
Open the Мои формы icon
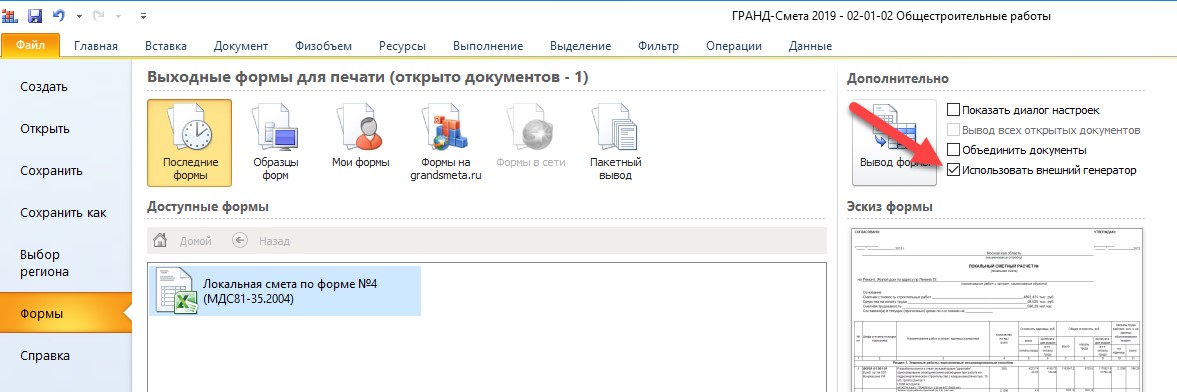point(360,137)
